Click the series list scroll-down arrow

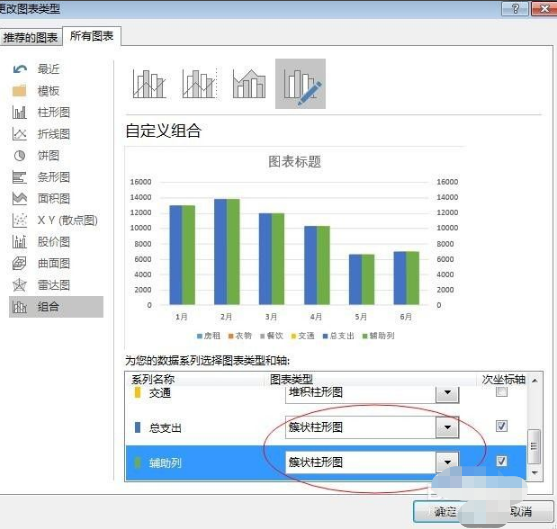coord(534,473)
